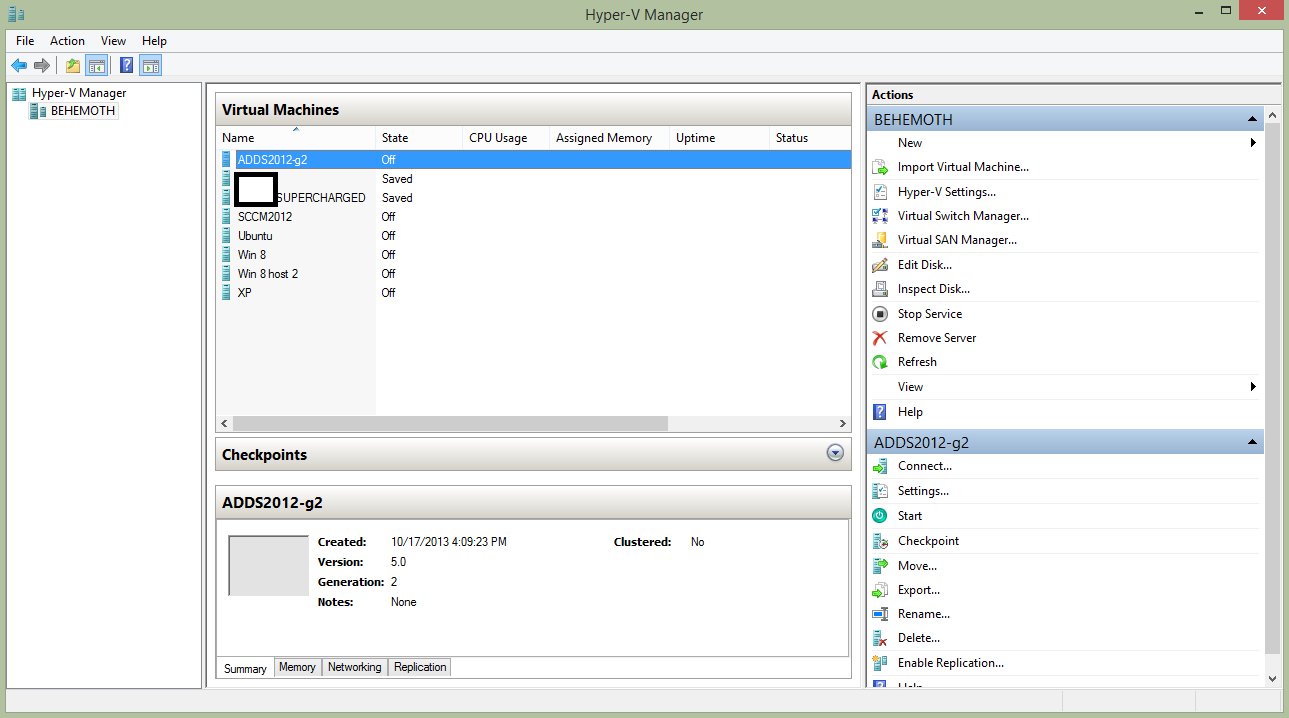Select the ADDS2012-g2 virtual machine row
Image resolution: width=1289 pixels, height=718 pixels.
tap(533, 159)
